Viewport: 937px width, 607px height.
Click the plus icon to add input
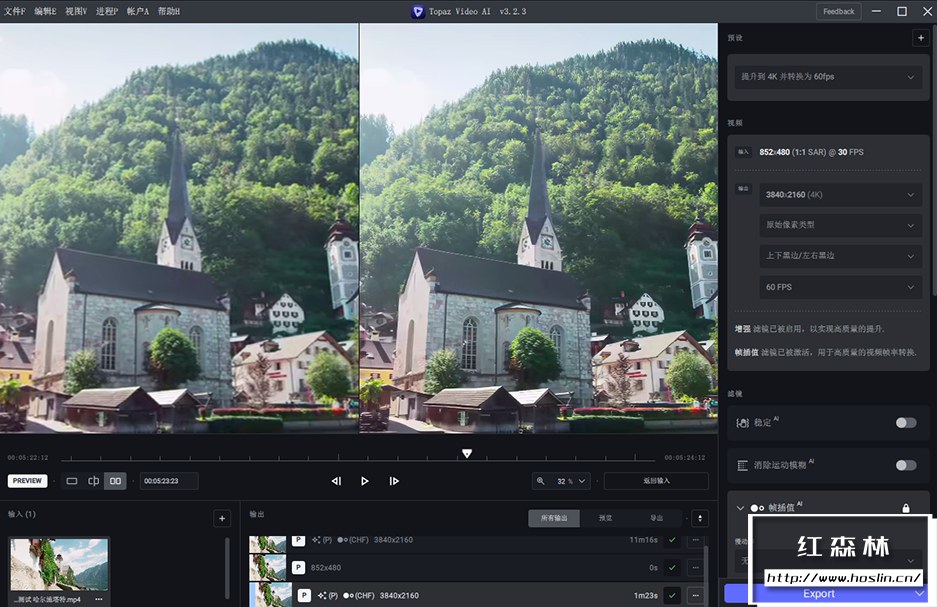coord(221,518)
